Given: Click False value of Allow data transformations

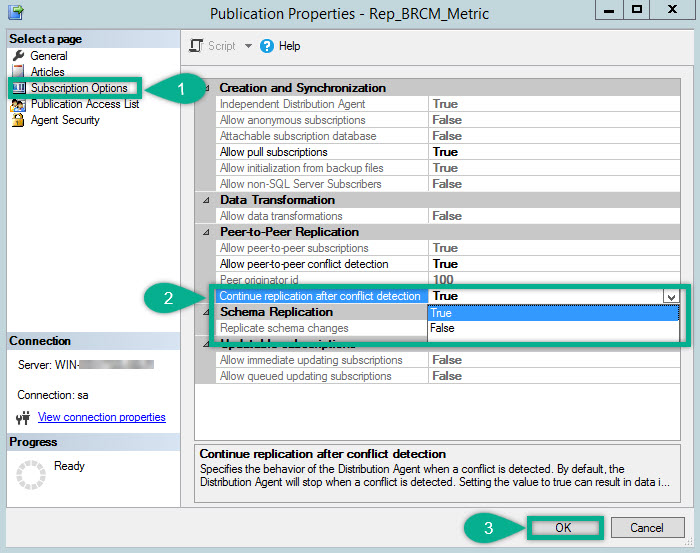Looking at the screenshot, I should (x=447, y=216).
